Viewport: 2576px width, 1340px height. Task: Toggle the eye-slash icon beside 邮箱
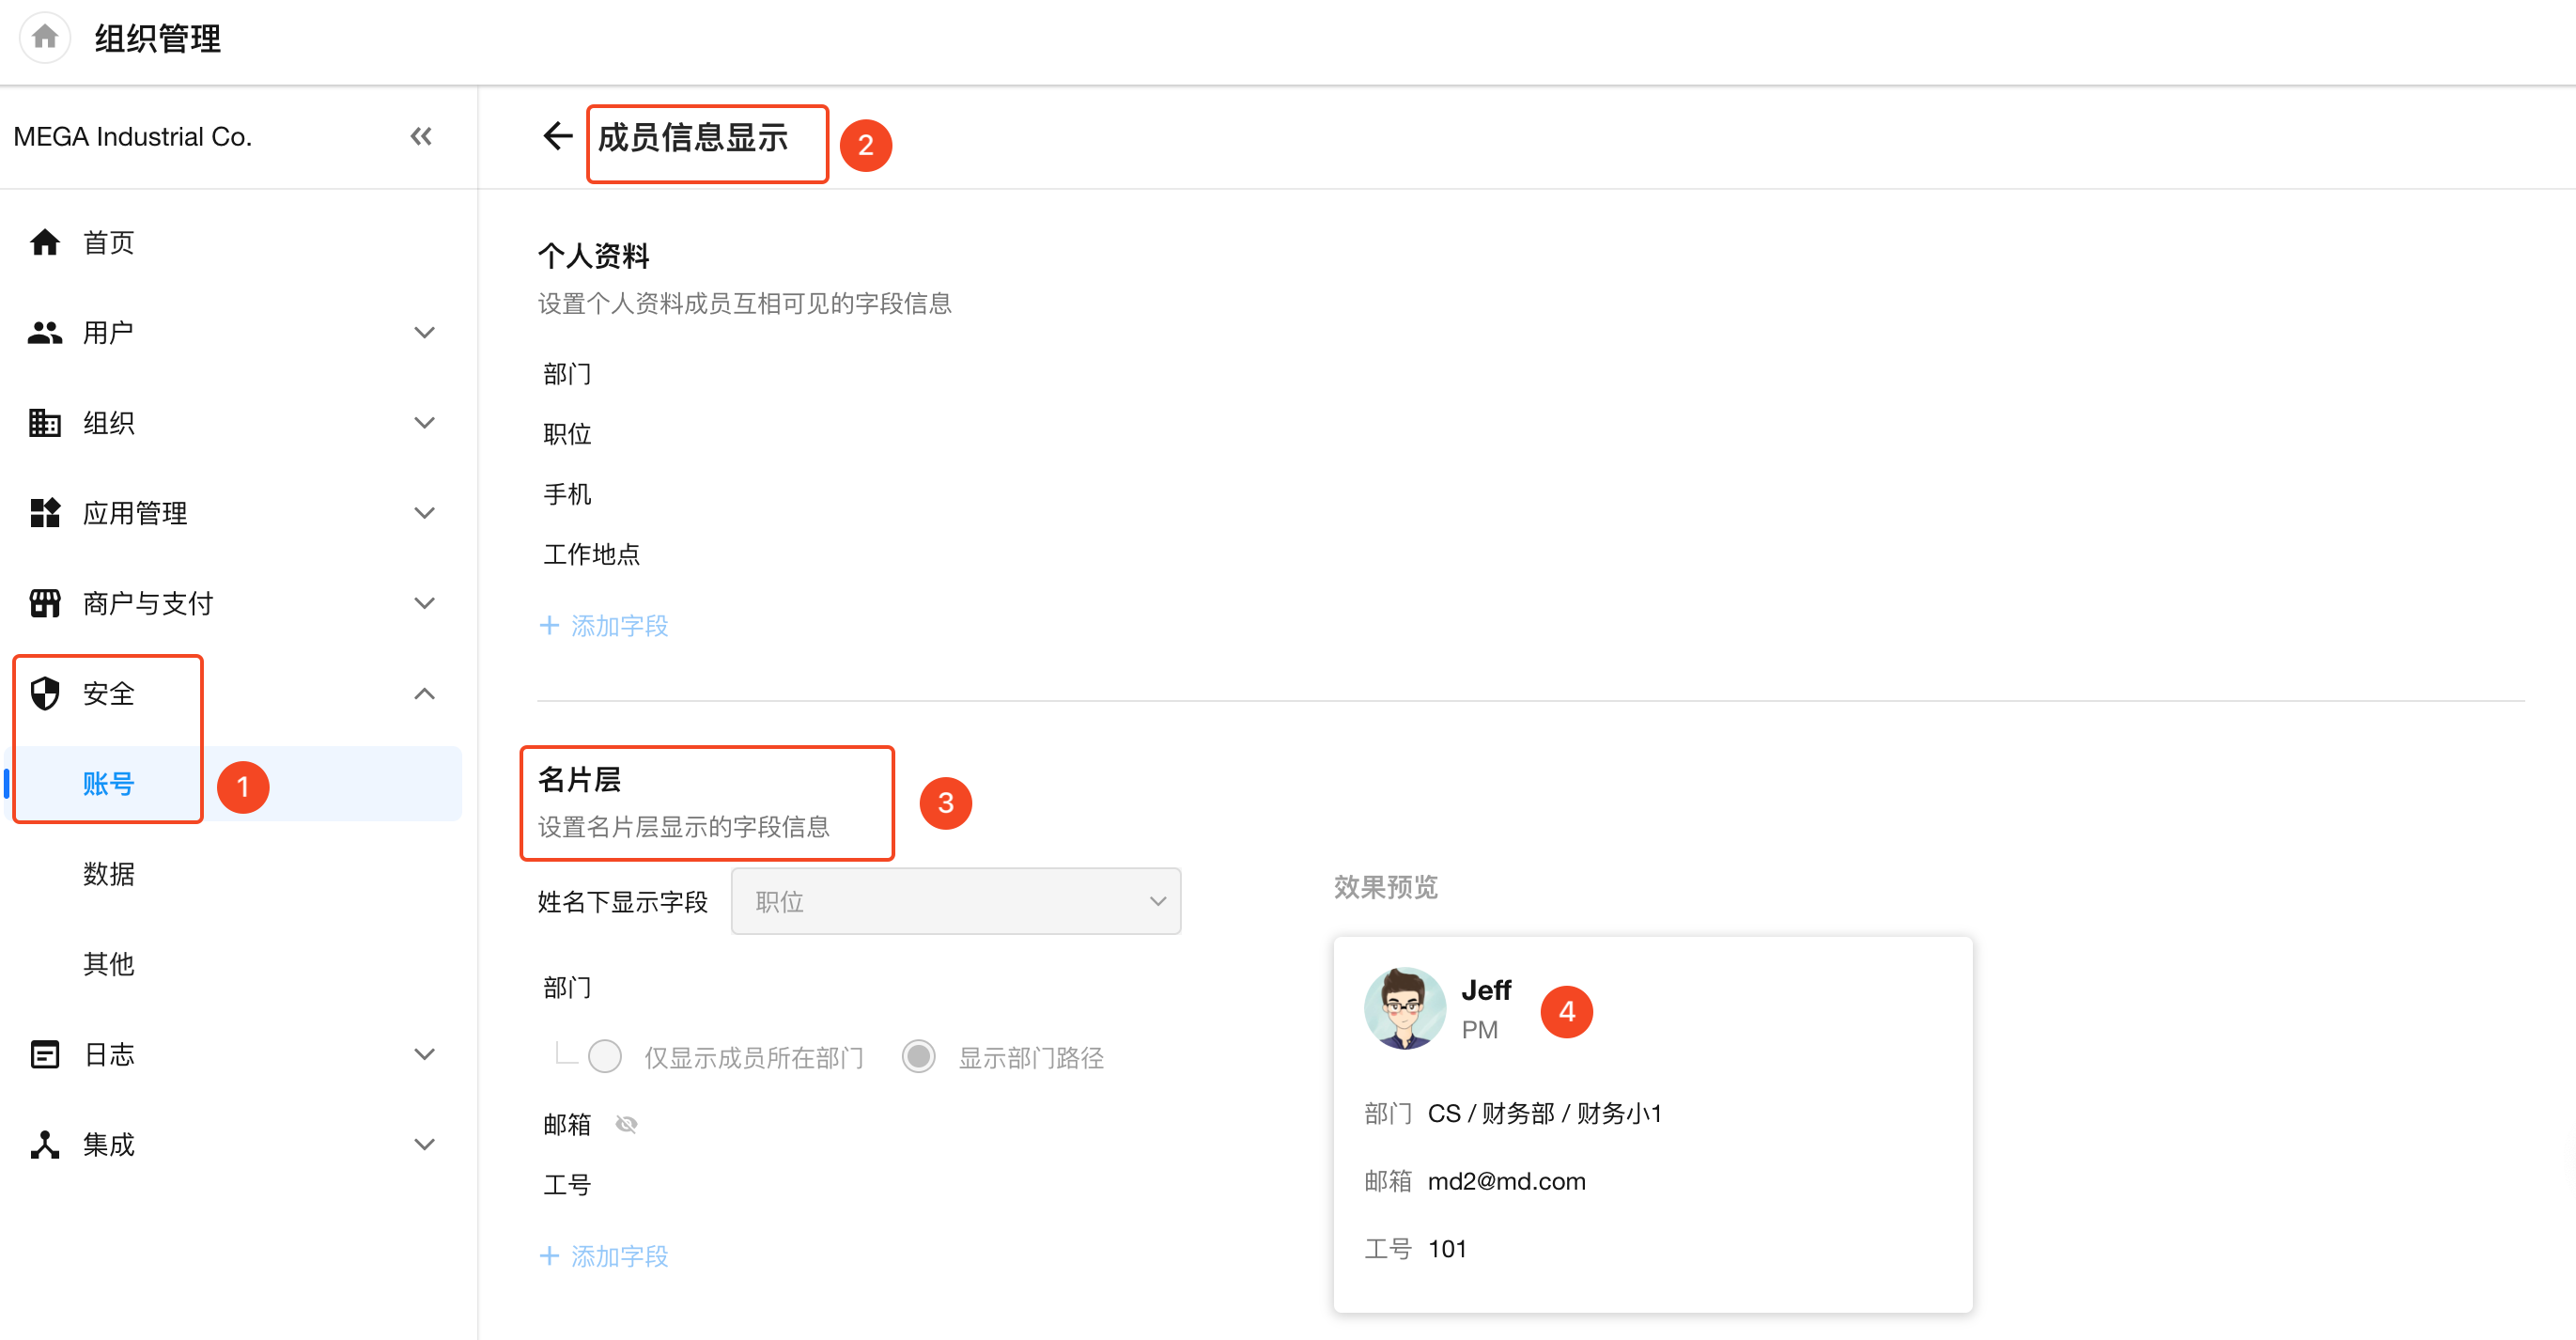pos(627,1125)
